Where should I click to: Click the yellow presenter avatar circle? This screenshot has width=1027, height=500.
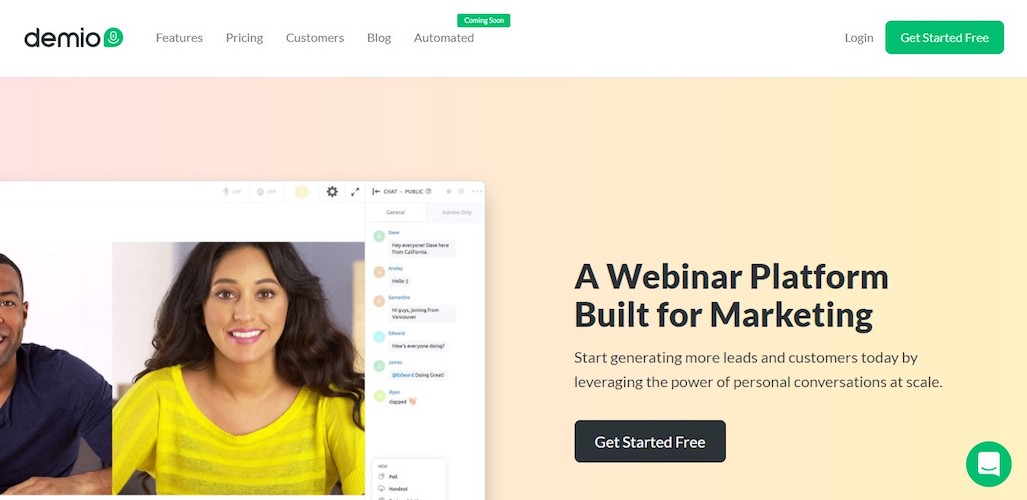click(x=301, y=191)
